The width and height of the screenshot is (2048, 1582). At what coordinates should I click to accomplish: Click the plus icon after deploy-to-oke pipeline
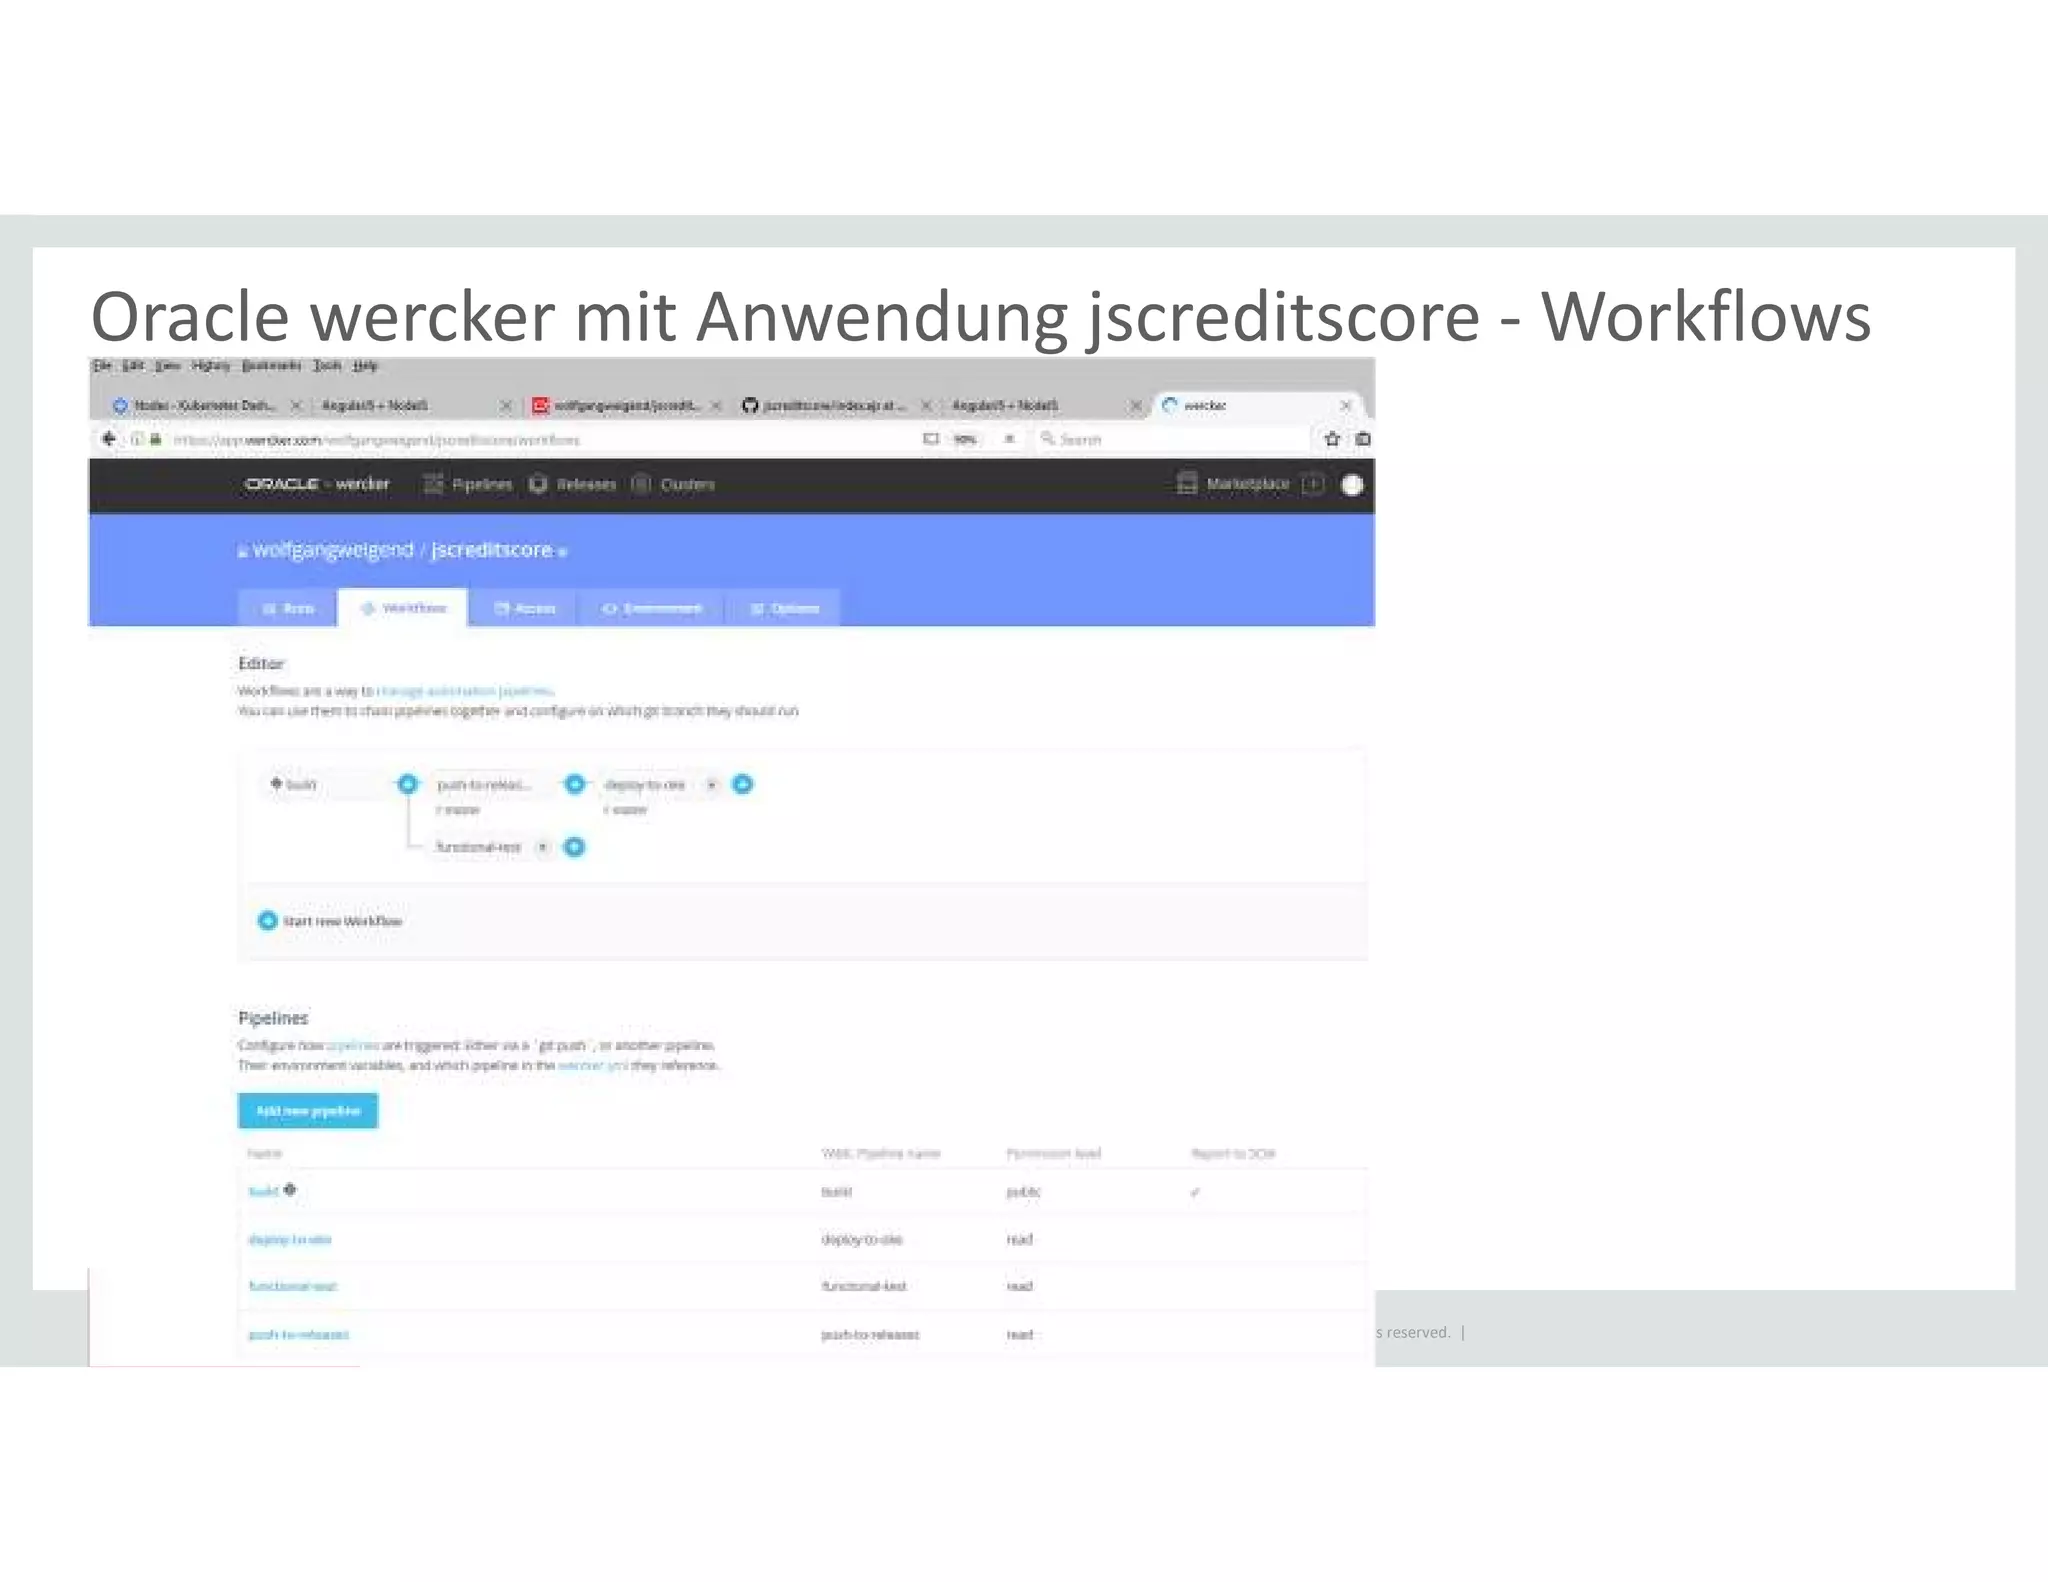tap(743, 784)
